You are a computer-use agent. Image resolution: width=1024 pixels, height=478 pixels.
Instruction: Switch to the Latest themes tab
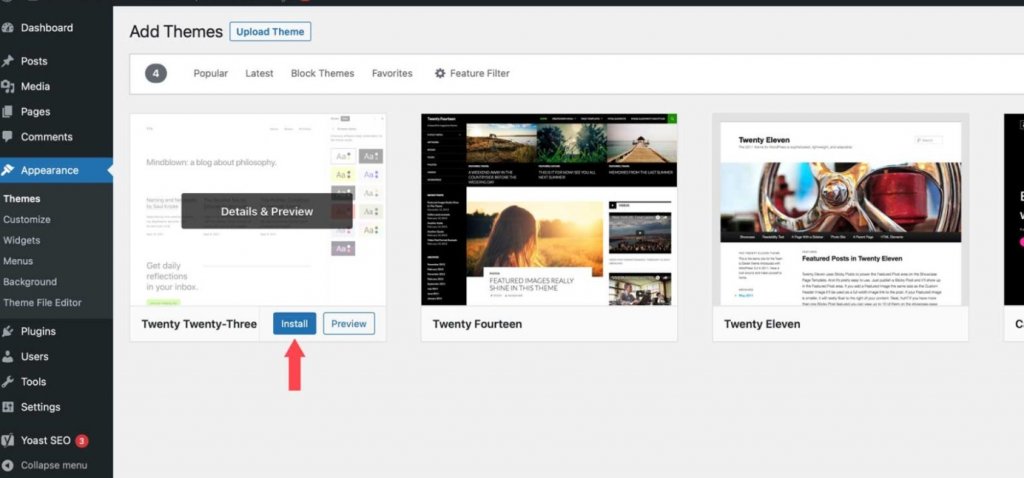coord(259,73)
